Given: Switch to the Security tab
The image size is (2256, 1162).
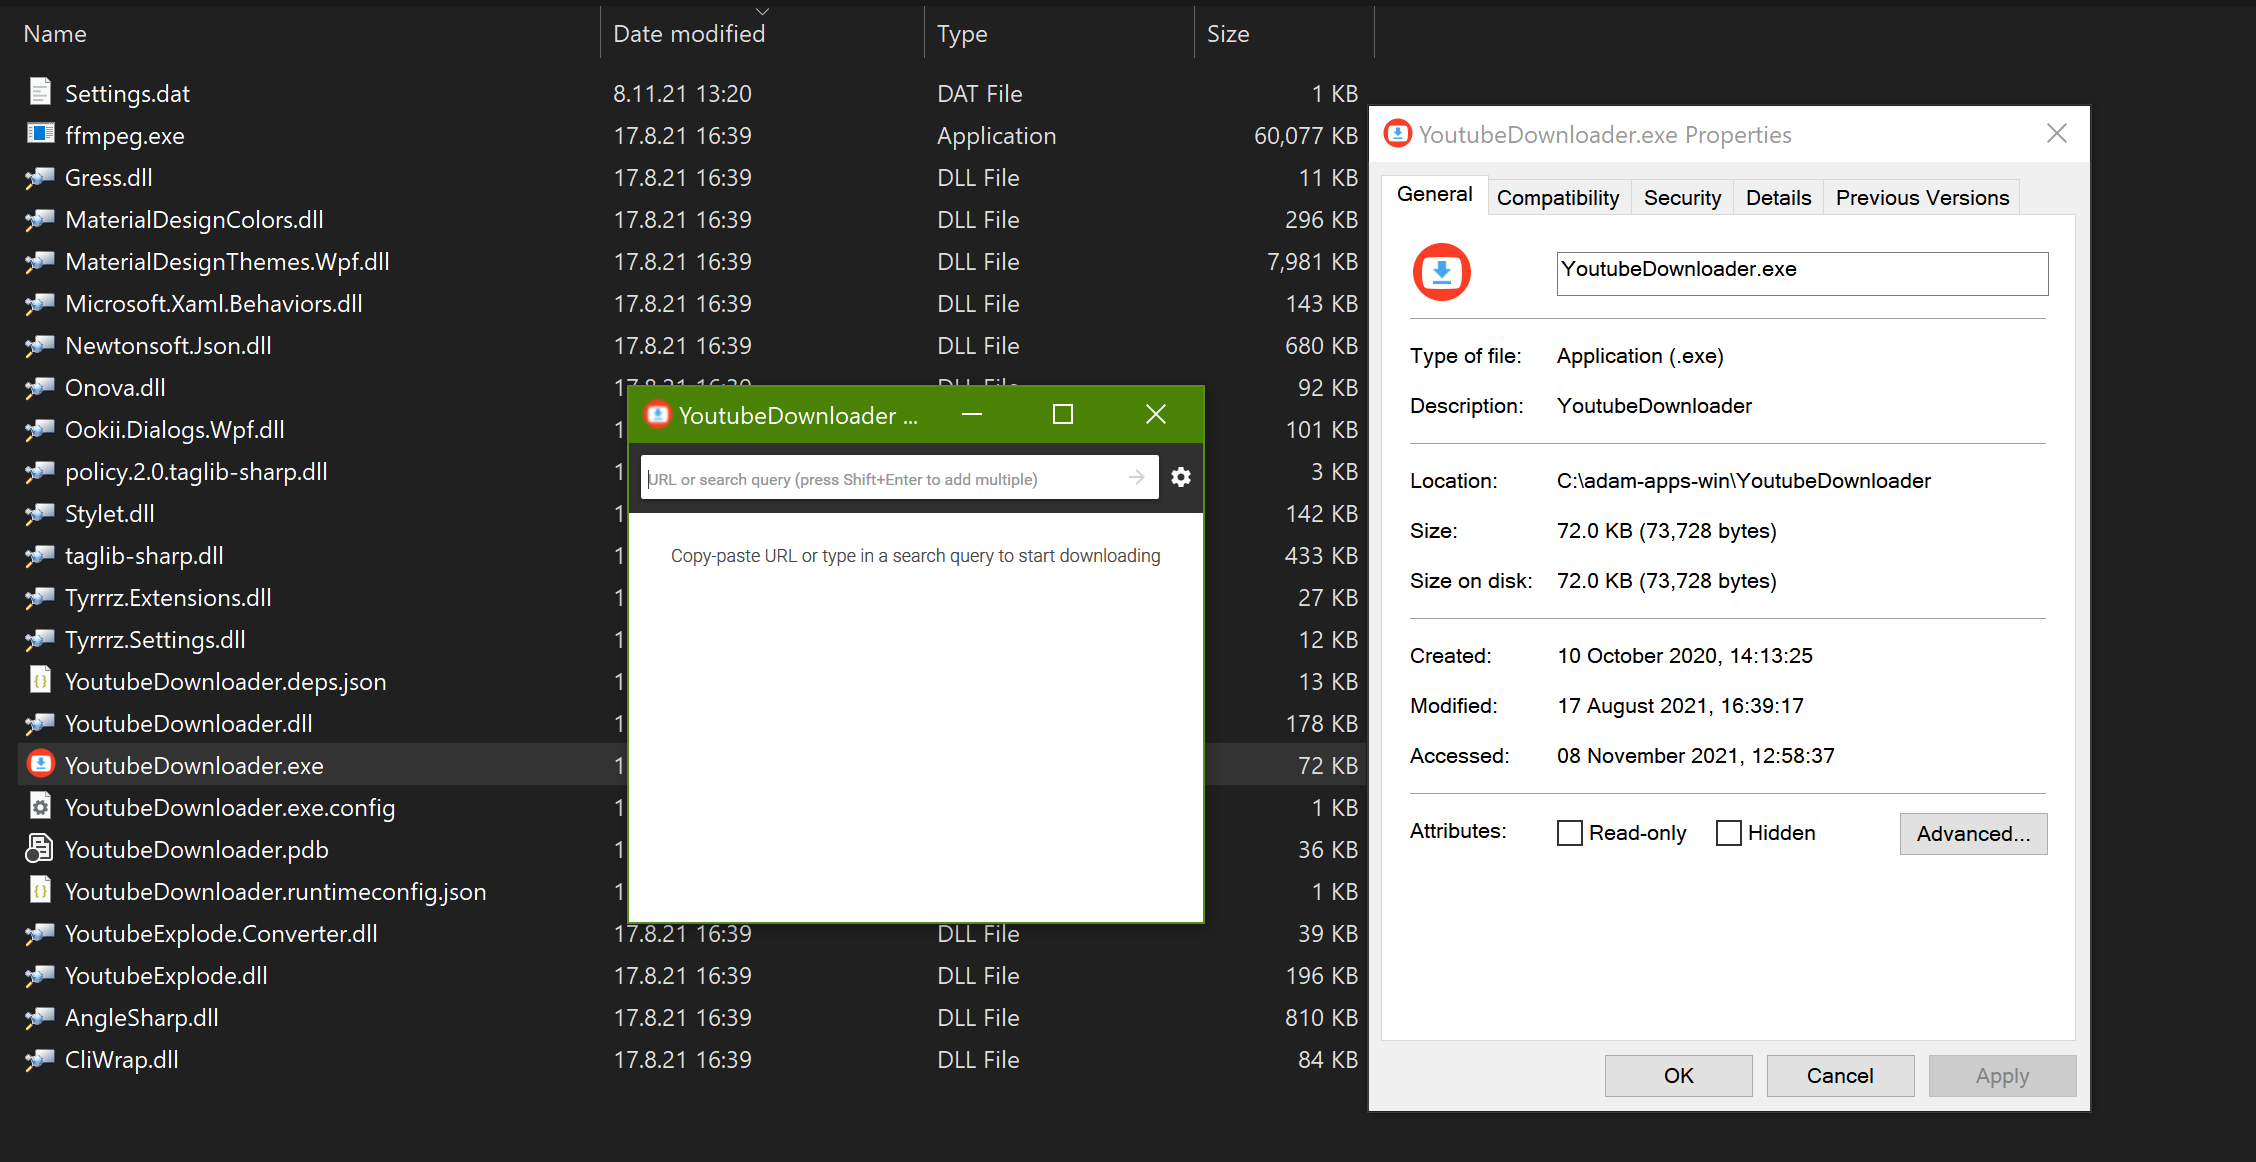Looking at the screenshot, I should [1682, 197].
